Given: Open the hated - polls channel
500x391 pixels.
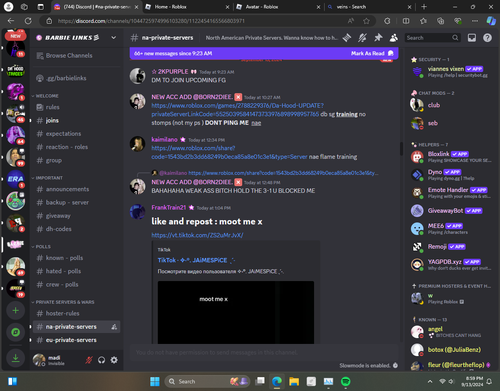Looking at the screenshot, I should point(76,271).
